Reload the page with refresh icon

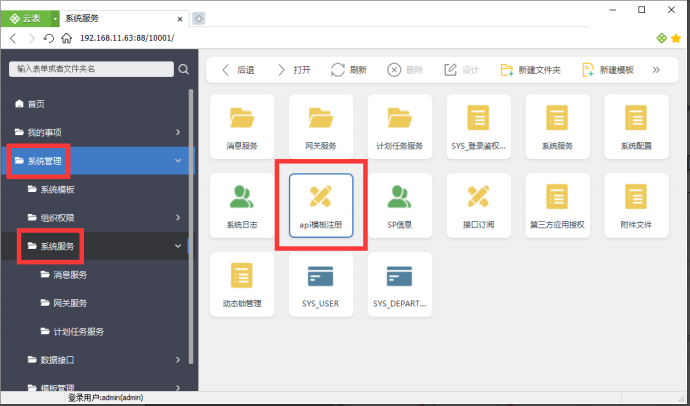[x=48, y=38]
